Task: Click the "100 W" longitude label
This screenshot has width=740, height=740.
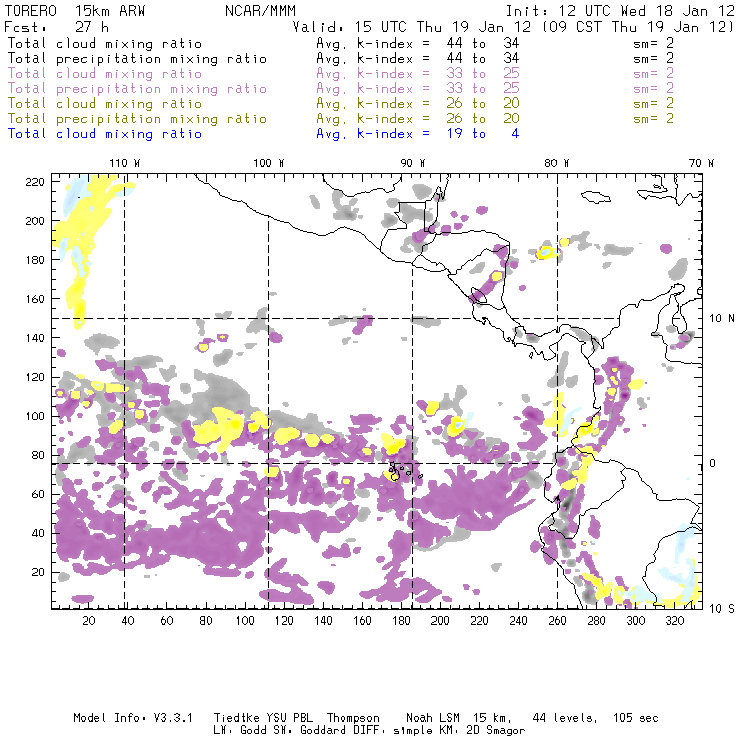Action: coord(269,163)
